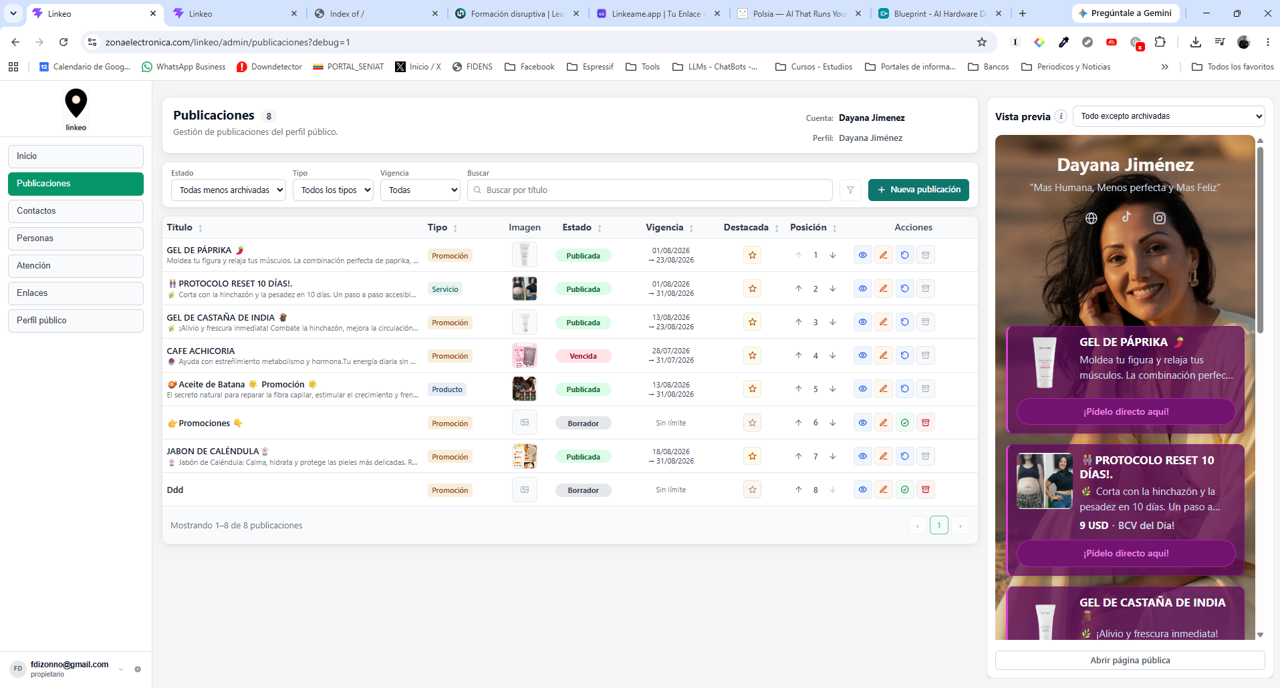Open Chrome downloads icon

pos(1195,42)
